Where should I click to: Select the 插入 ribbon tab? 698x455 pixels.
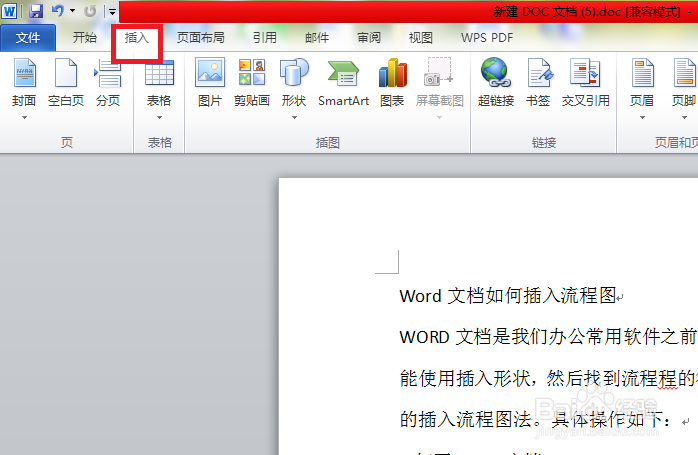click(137, 38)
